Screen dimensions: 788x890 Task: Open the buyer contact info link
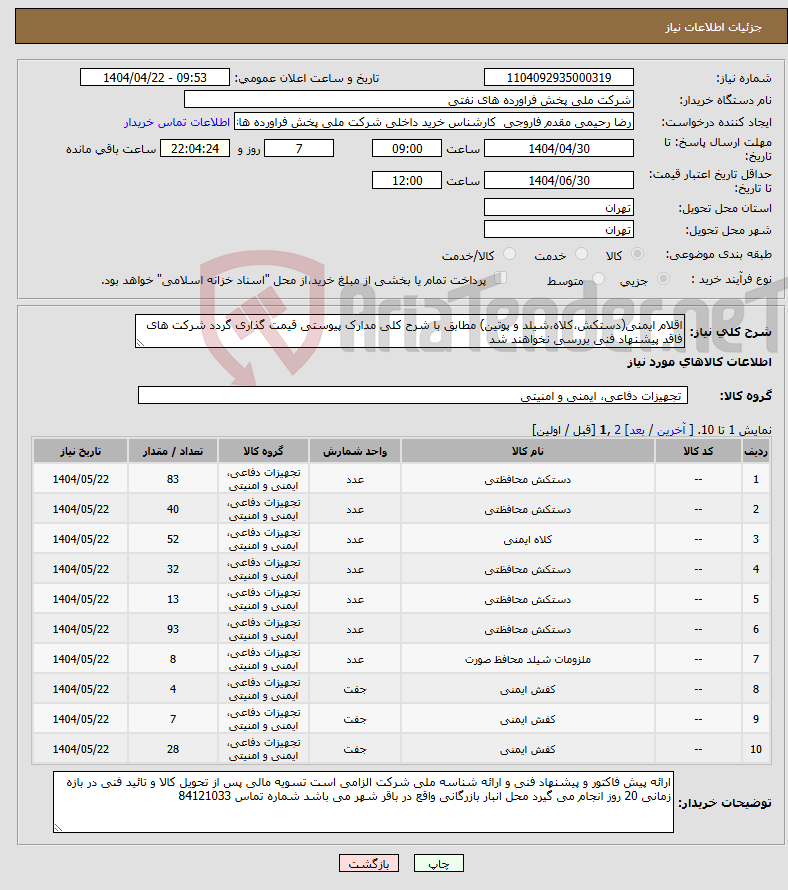pyautogui.click(x=177, y=123)
